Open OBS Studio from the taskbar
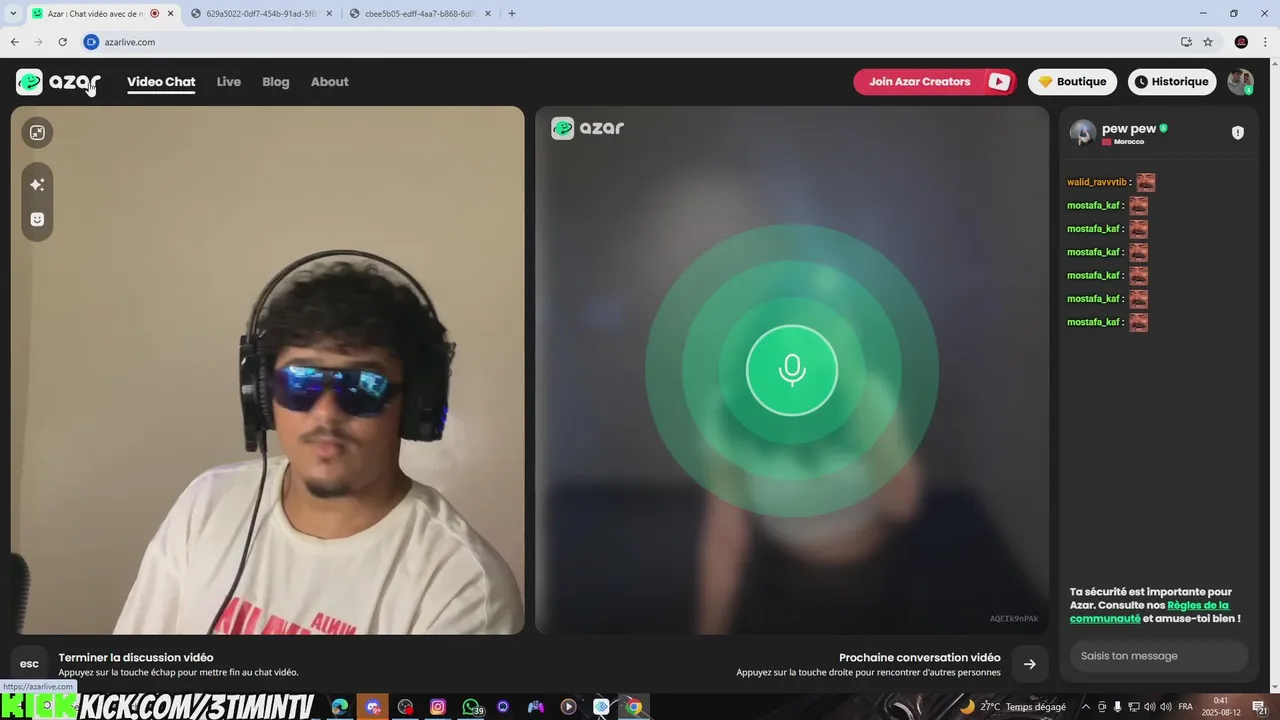 [x=405, y=707]
